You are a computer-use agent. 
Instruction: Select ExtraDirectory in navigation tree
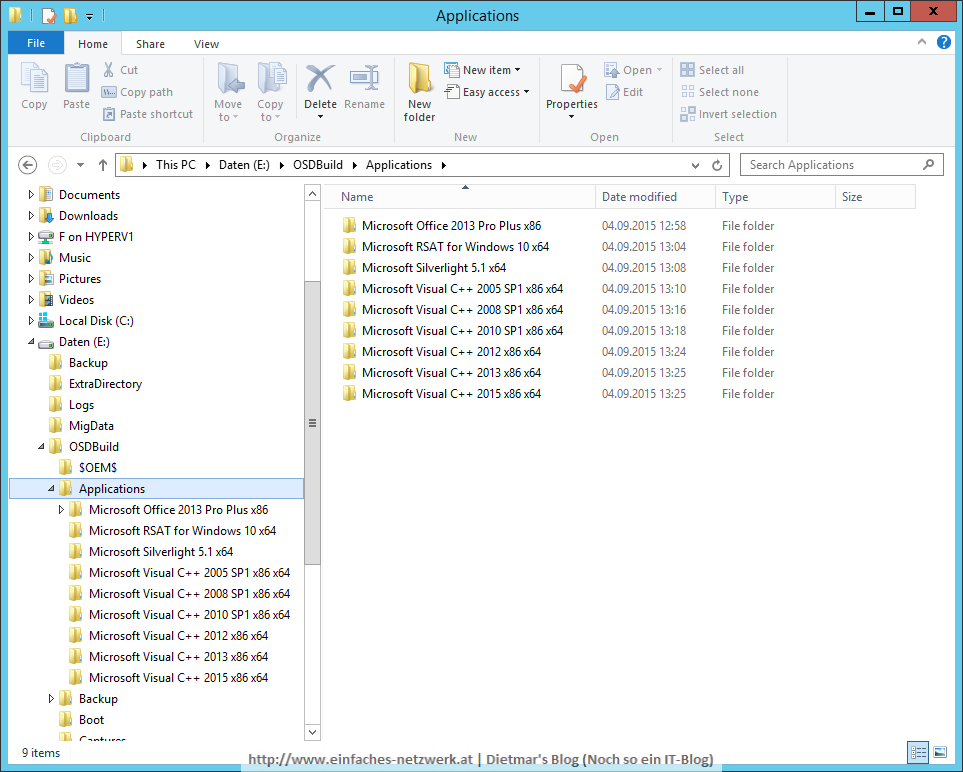105,384
